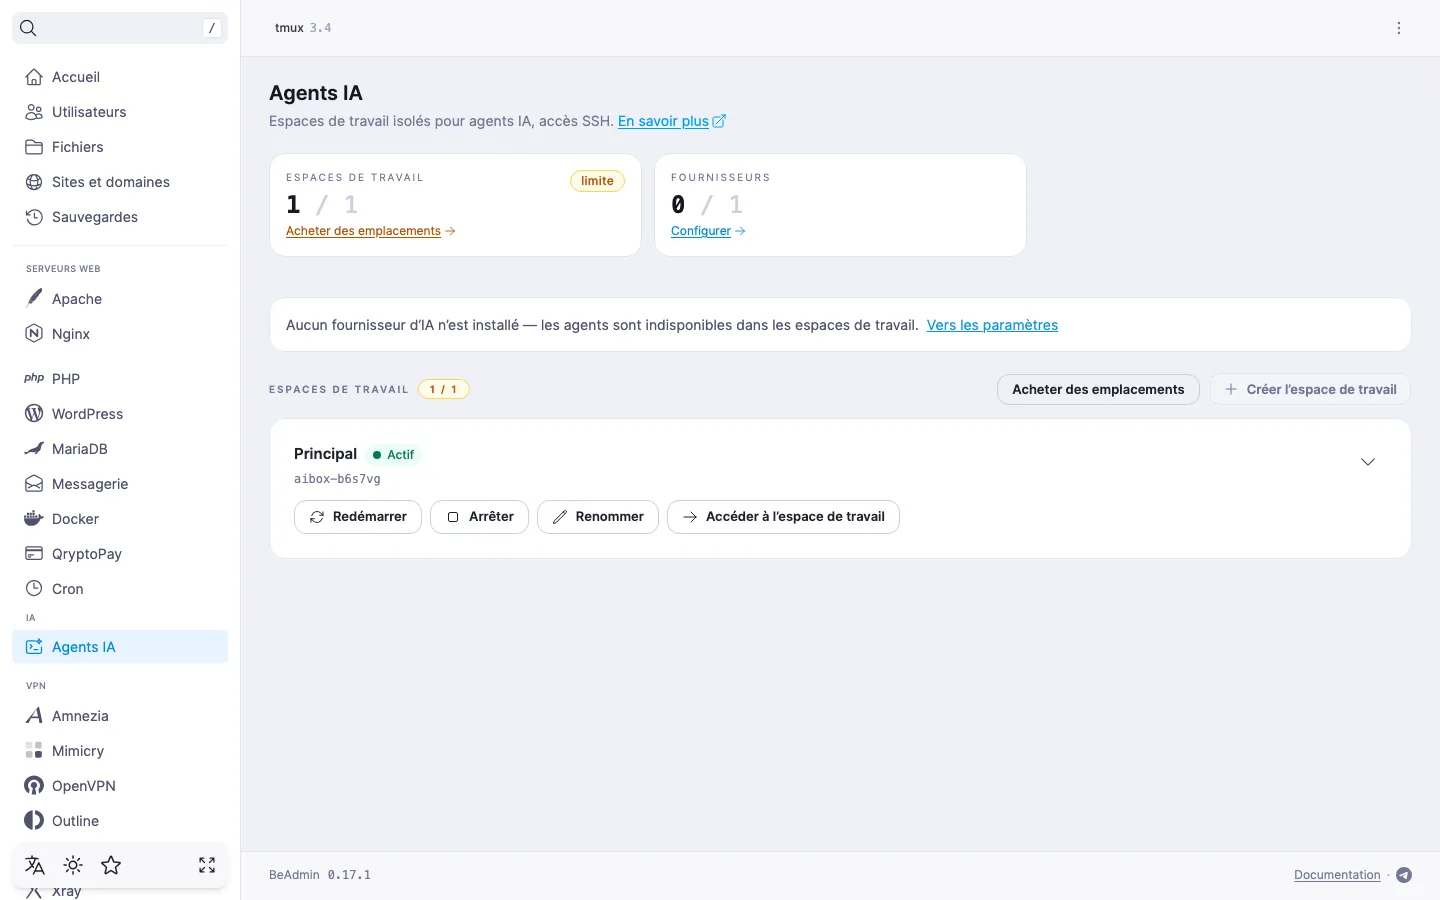This screenshot has width=1440, height=900.
Task: Click the Redémarrer button
Action: pyautogui.click(x=358, y=517)
